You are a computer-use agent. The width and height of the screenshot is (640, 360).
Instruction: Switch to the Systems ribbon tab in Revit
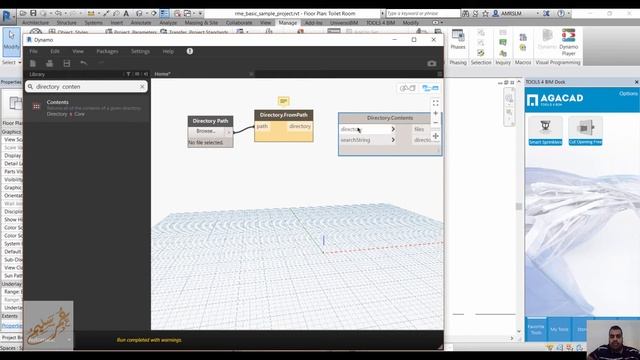[93, 22]
